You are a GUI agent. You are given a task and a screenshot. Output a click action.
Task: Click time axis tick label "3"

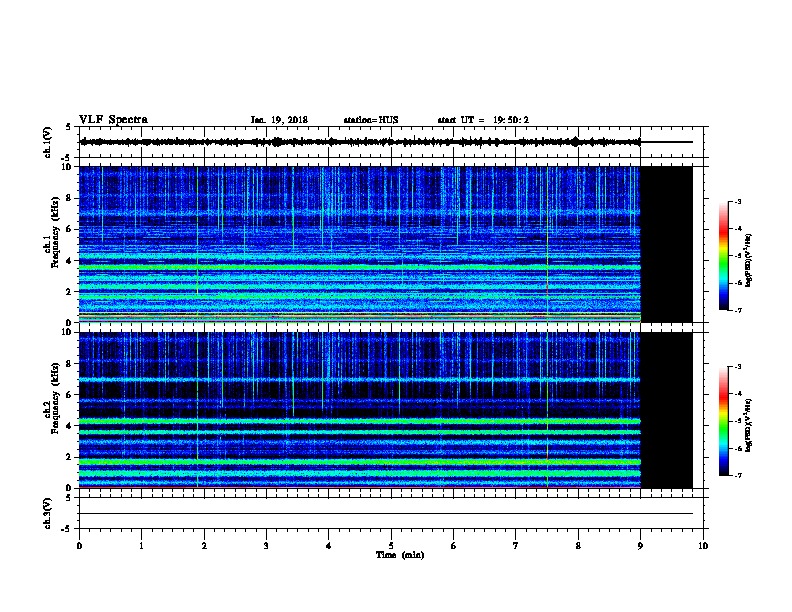pyautogui.click(x=266, y=545)
